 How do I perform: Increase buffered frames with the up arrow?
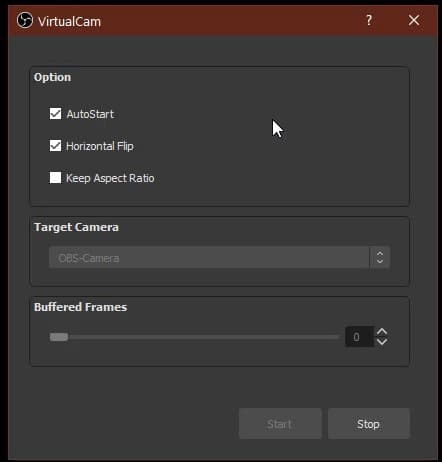(x=382, y=332)
